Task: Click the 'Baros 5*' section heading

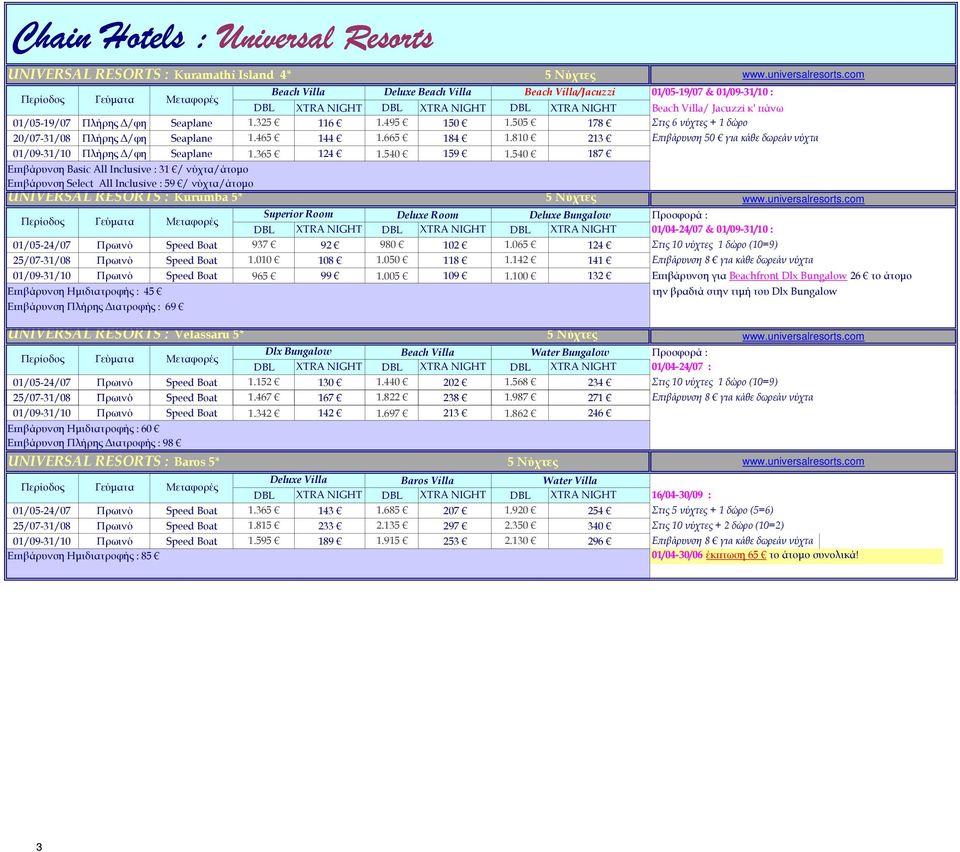Action: (197, 462)
